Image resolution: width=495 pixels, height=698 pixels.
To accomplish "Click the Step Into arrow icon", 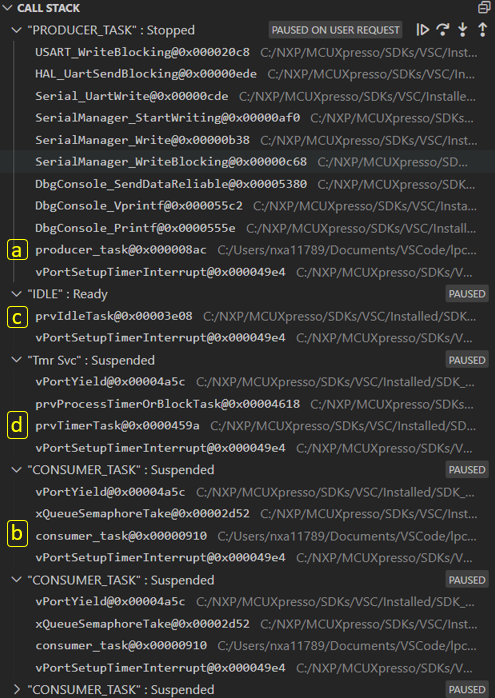I will (463, 30).
